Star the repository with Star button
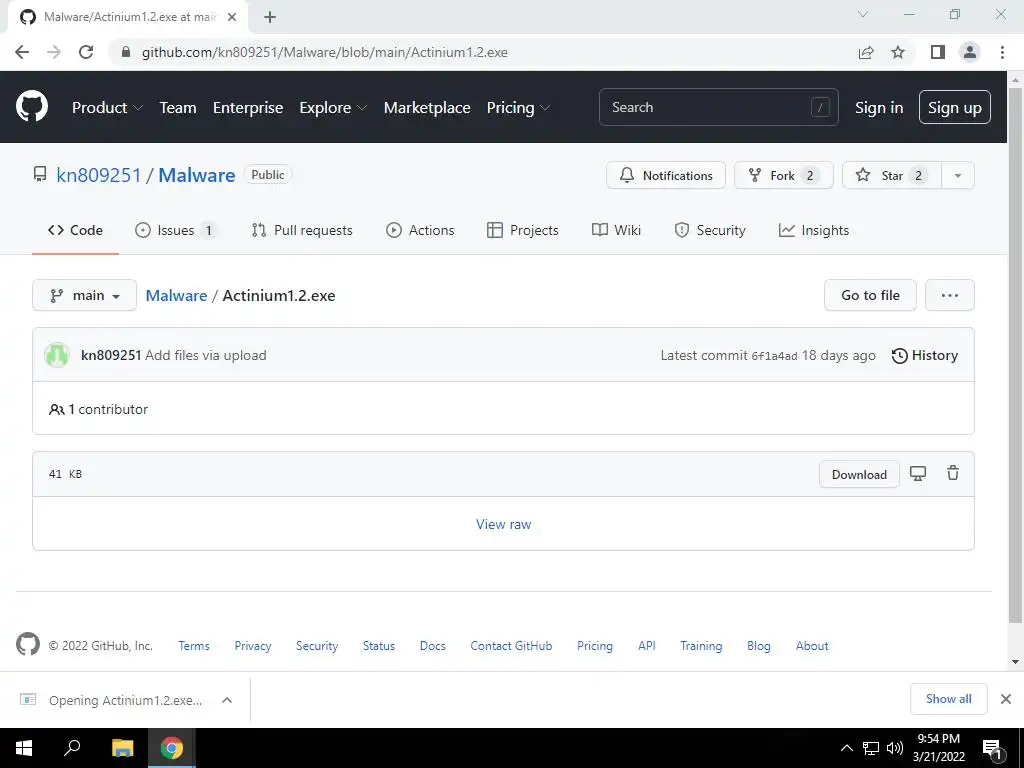Image resolution: width=1024 pixels, height=768 pixels. coord(892,175)
